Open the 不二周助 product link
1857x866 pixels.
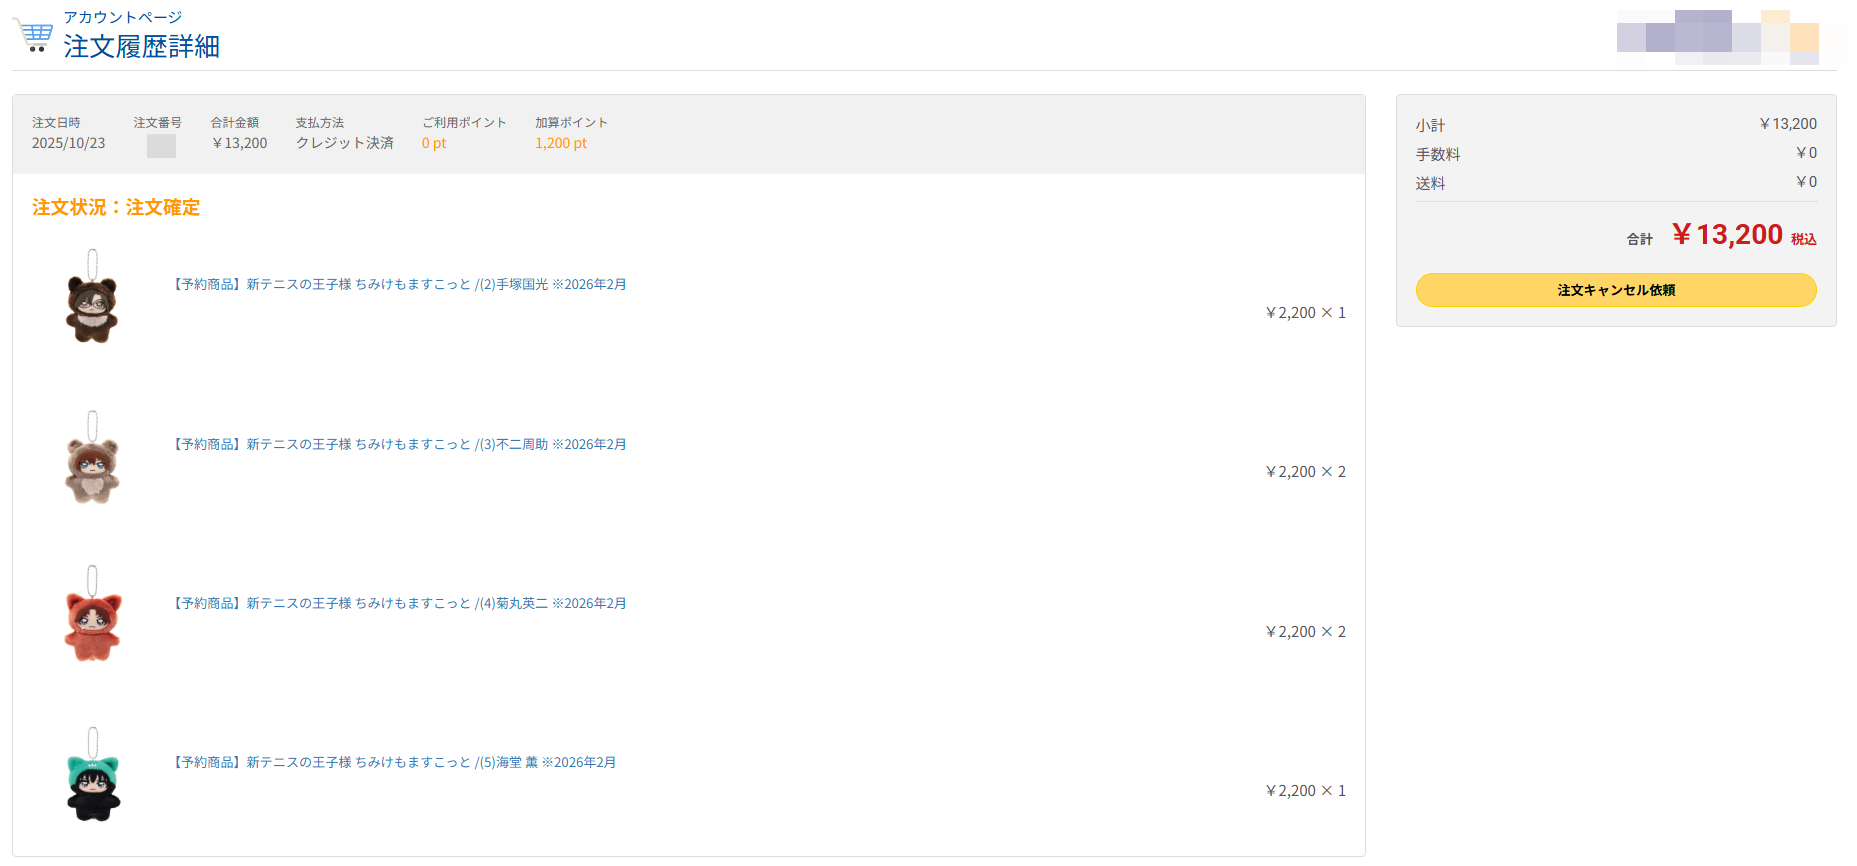tap(400, 445)
